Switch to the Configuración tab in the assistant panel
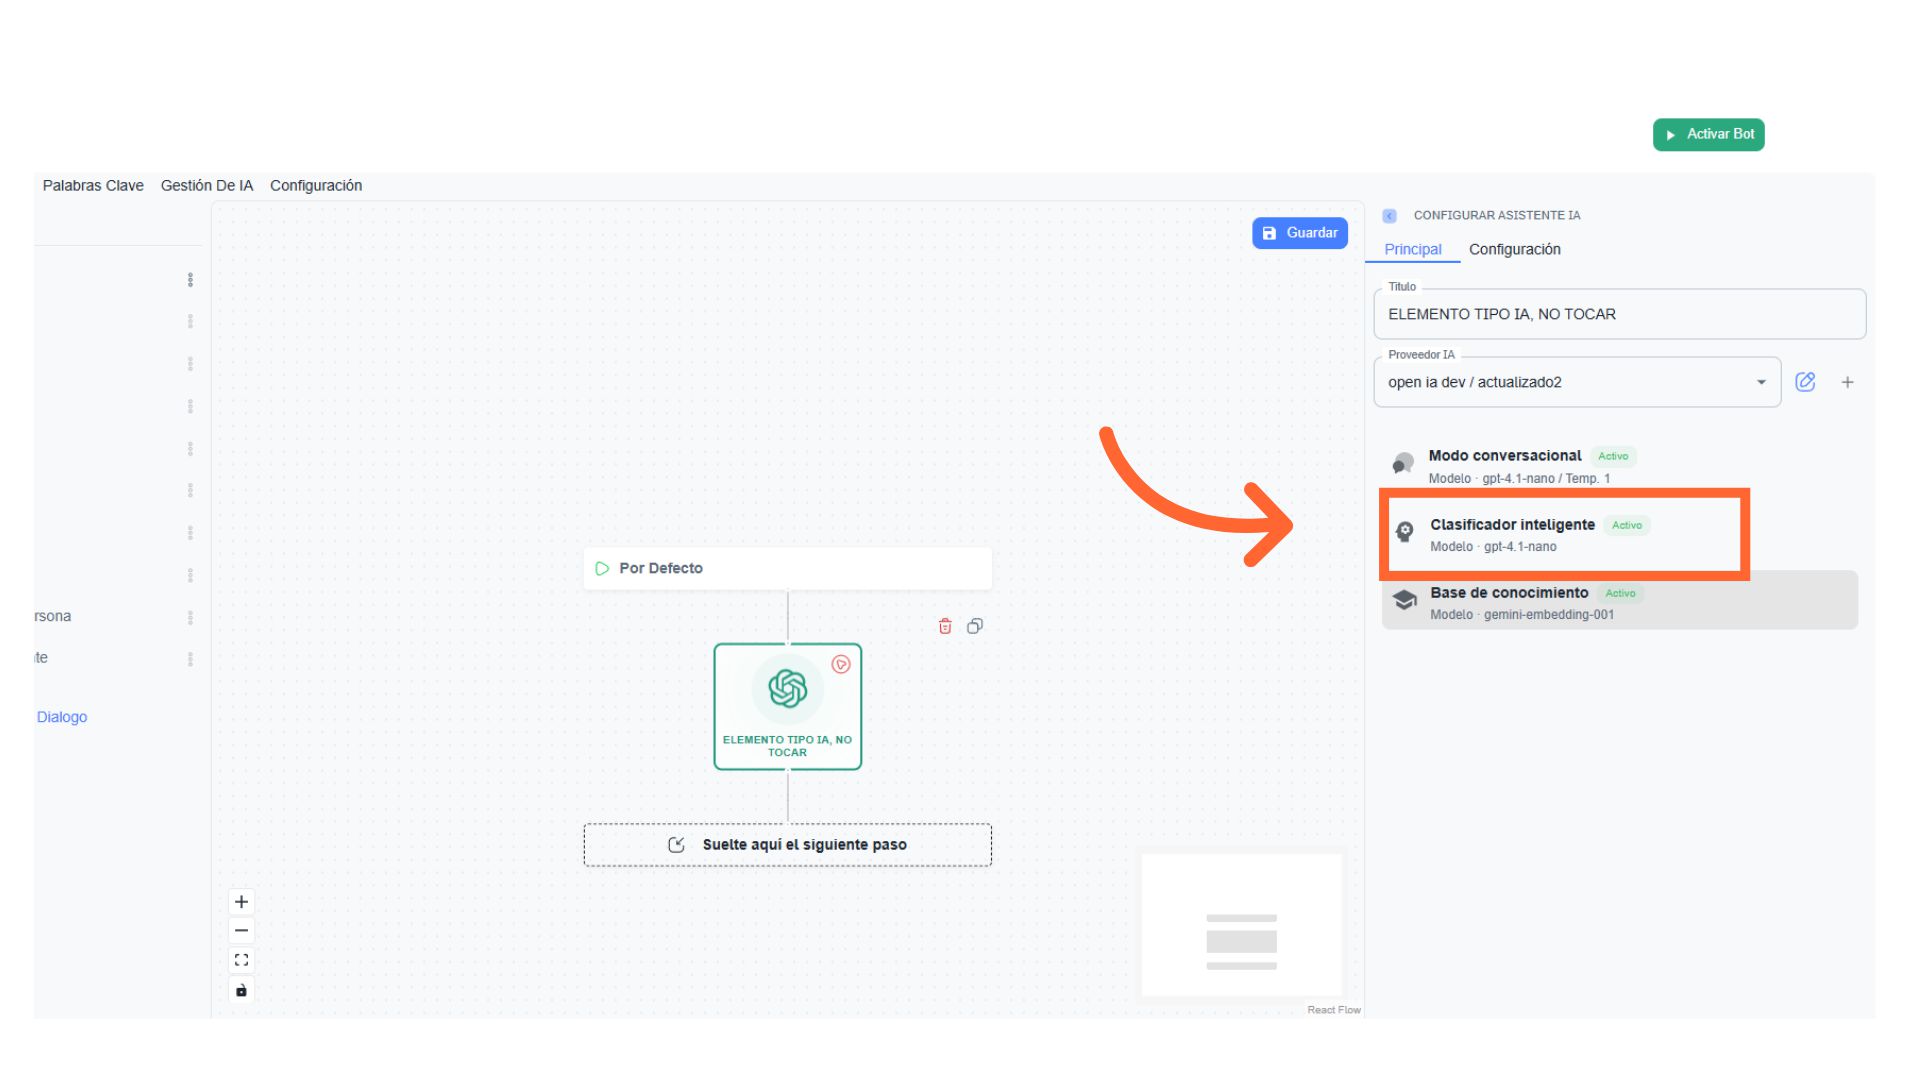This screenshot has height=1080, width=1920. (1514, 249)
